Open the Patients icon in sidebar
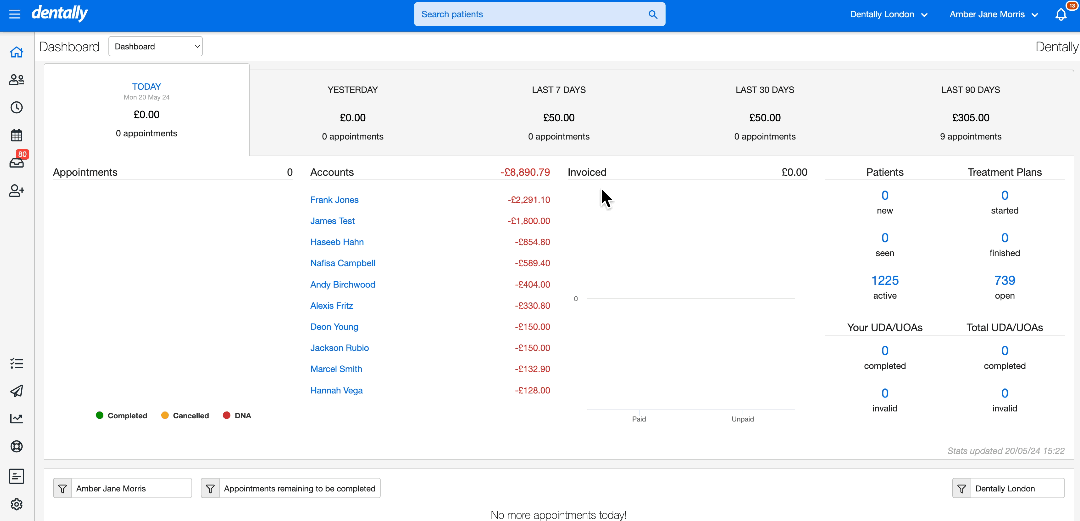1080x521 pixels. [17, 80]
